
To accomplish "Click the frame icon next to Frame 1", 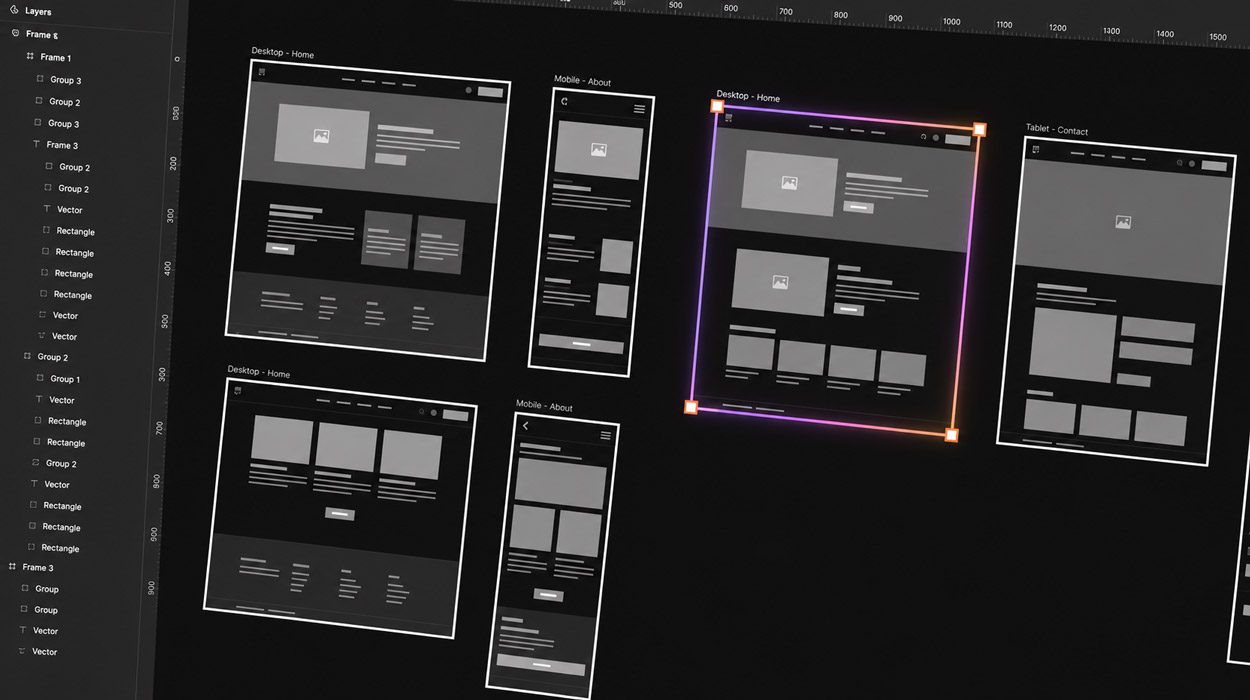I will (29, 57).
